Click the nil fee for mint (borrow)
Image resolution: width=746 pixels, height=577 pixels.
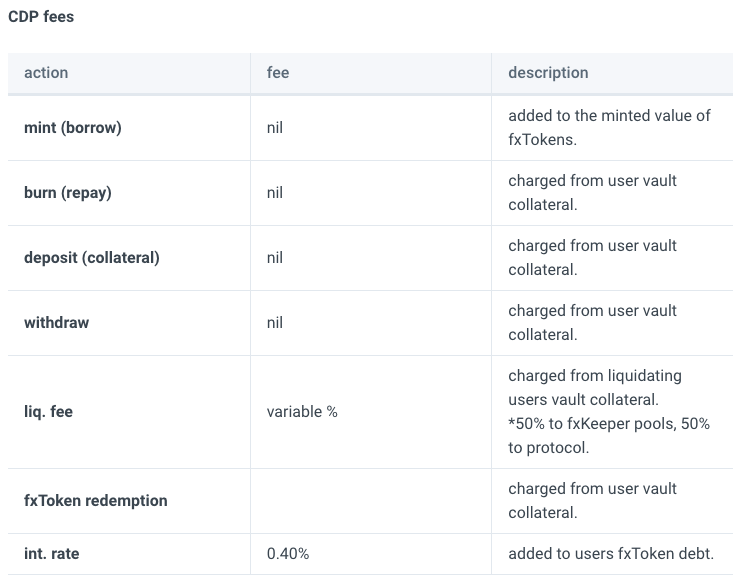pos(275,127)
